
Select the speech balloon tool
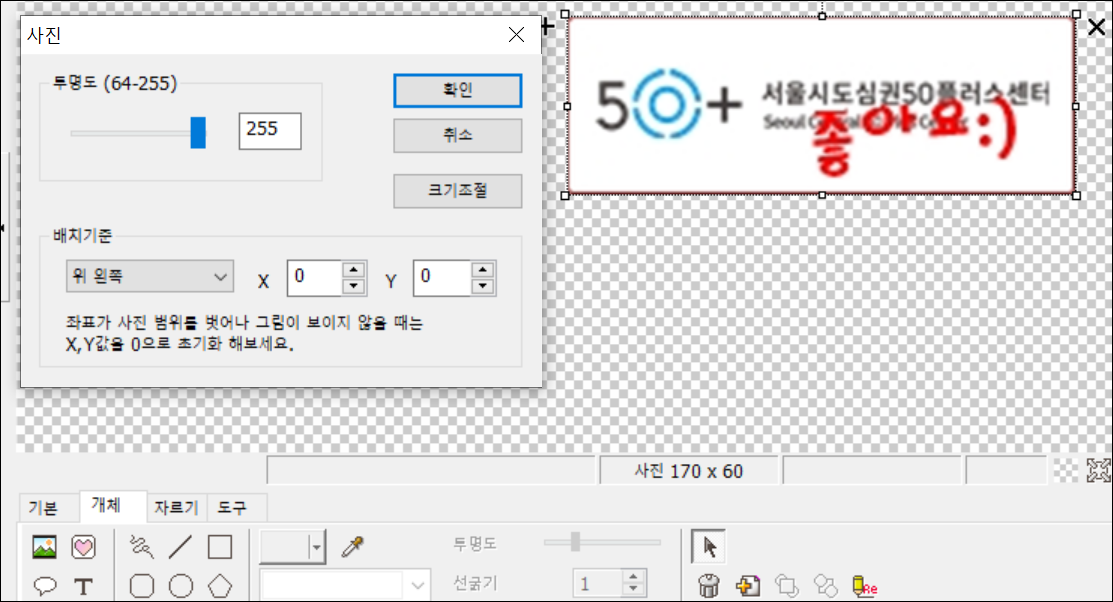coord(45,586)
